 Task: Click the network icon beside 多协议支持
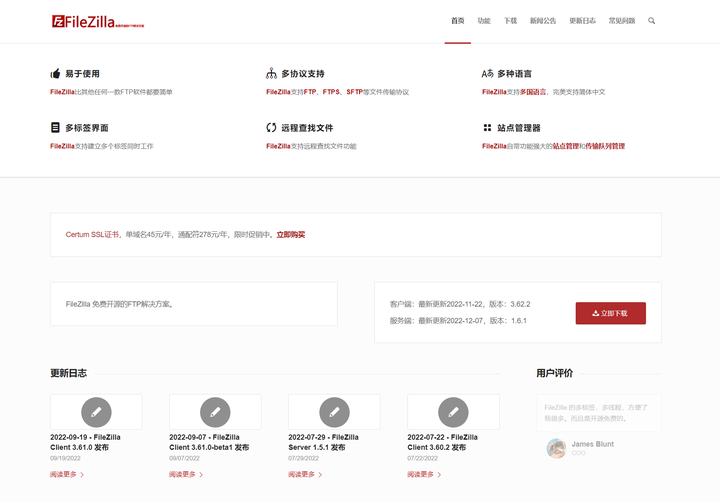271,73
